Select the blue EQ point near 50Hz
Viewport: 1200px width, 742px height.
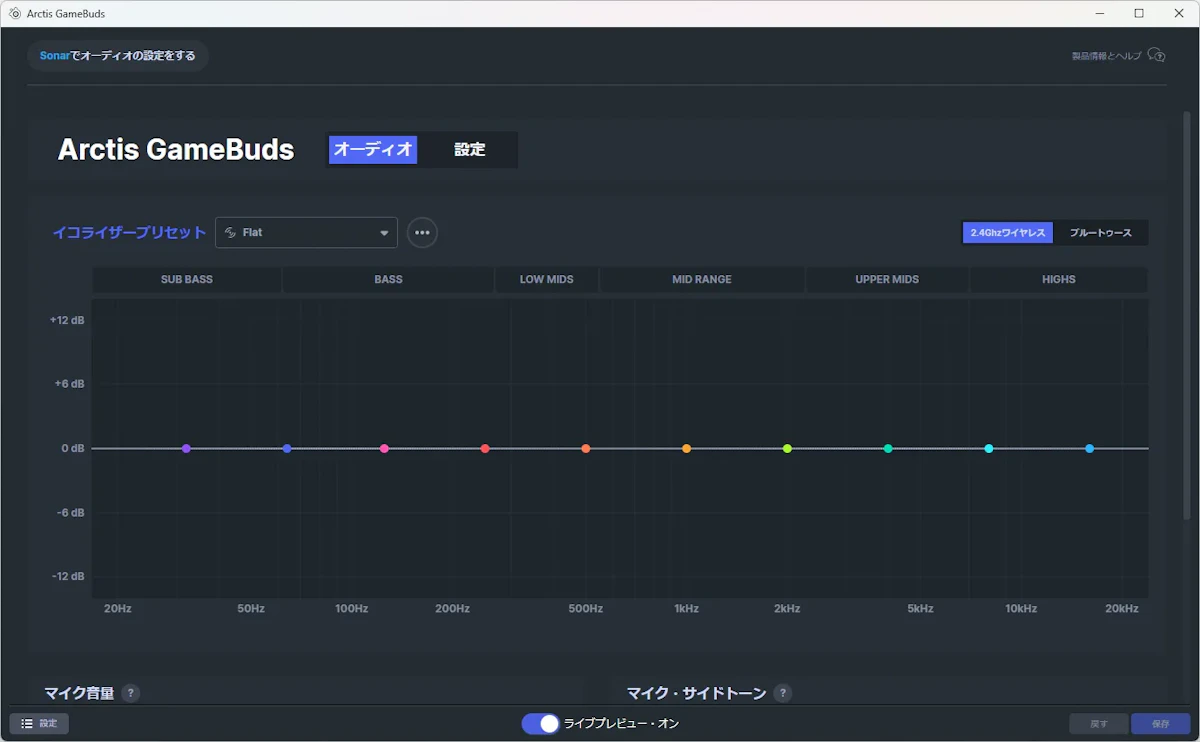click(x=287, y=449)
